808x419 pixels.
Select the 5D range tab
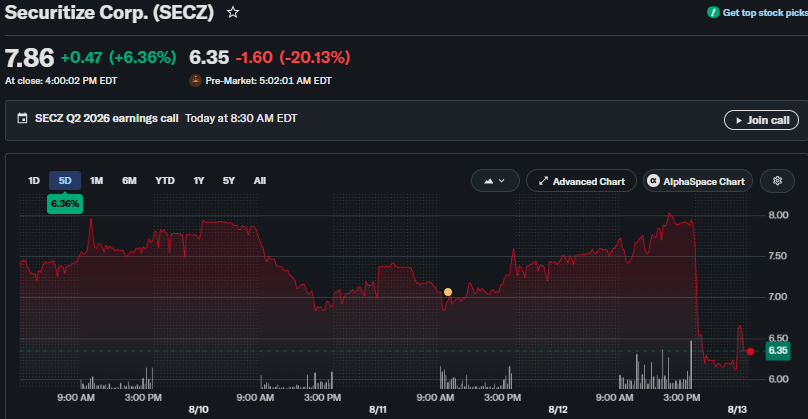(65, 181)
